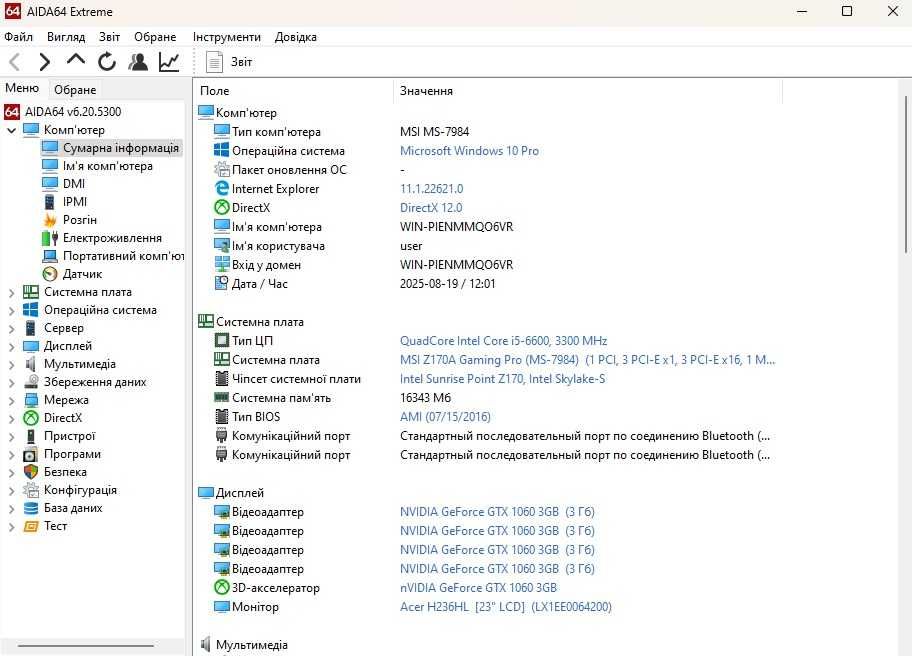Image resolution: width=912 pixels, height=656 pixels.
Task: Click the Безпека shield icon
Action: (x=30, y=472)
